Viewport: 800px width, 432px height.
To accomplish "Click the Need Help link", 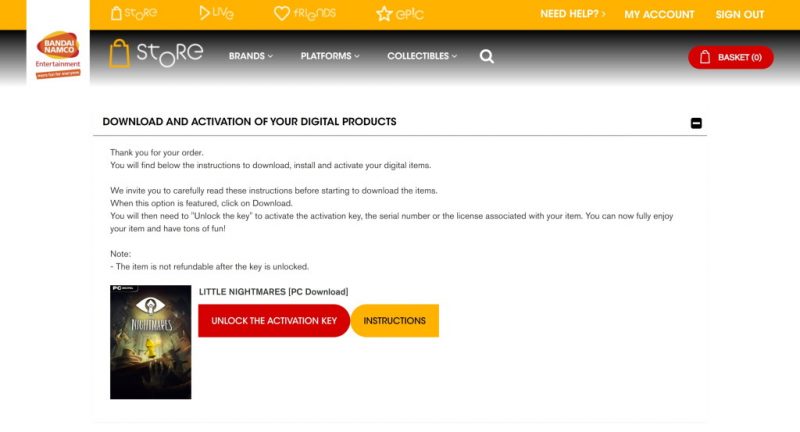I will [x=572, y=14].
